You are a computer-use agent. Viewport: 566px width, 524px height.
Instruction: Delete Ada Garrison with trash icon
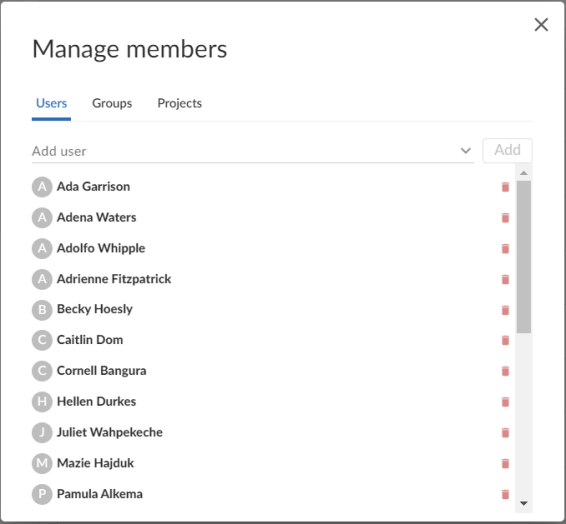pos(505,187)
